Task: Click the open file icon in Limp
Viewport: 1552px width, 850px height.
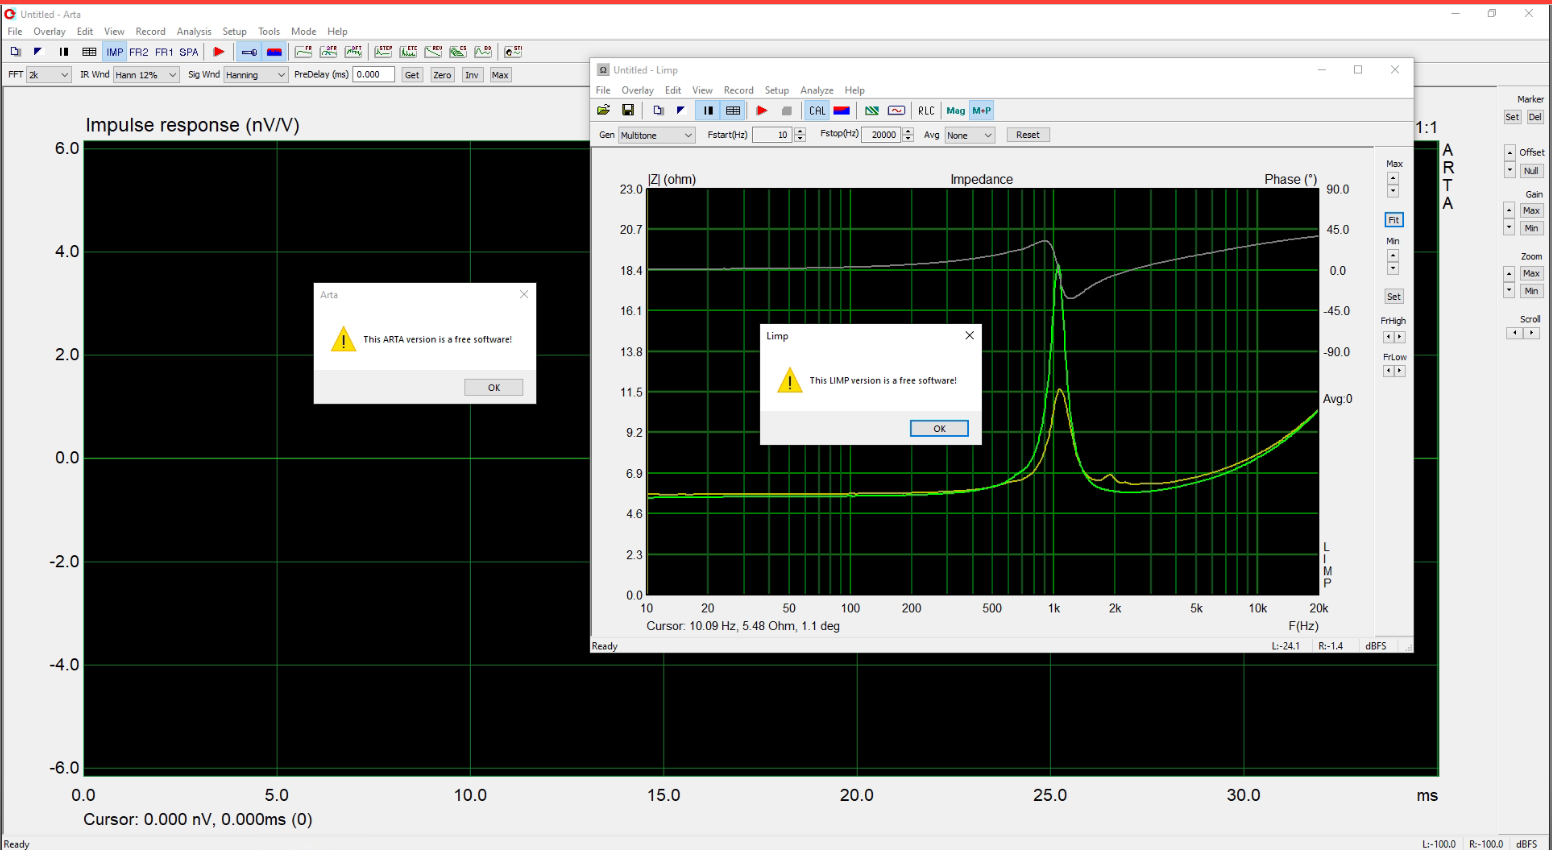Action: coord(603,111)
